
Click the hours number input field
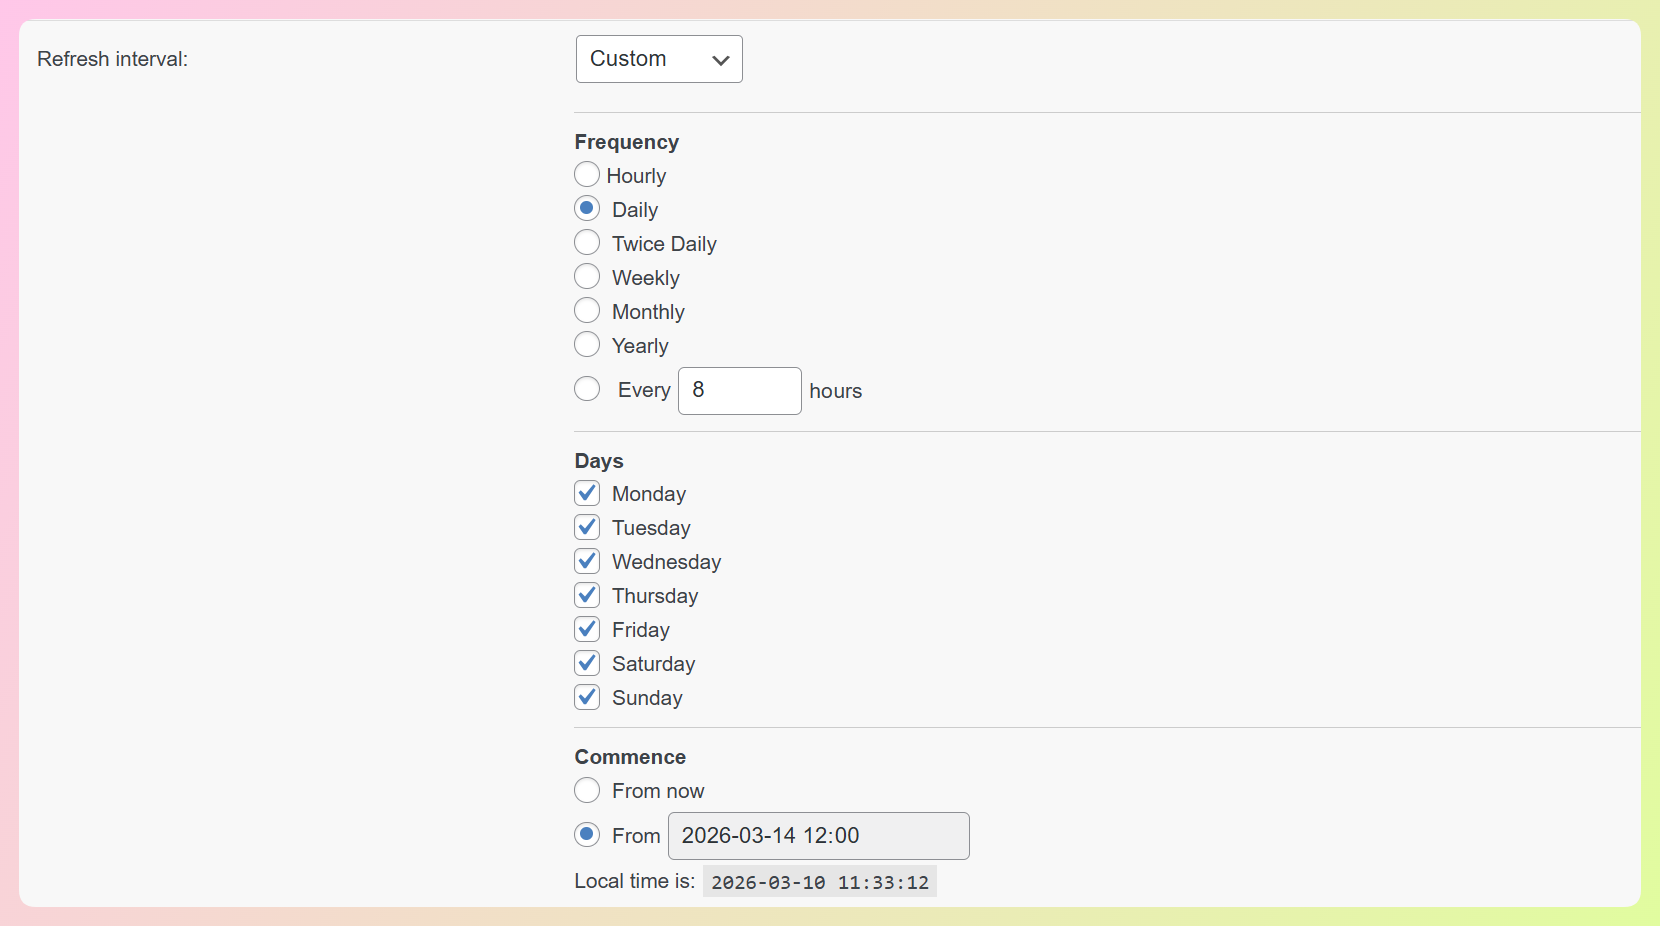click(739, 391)
